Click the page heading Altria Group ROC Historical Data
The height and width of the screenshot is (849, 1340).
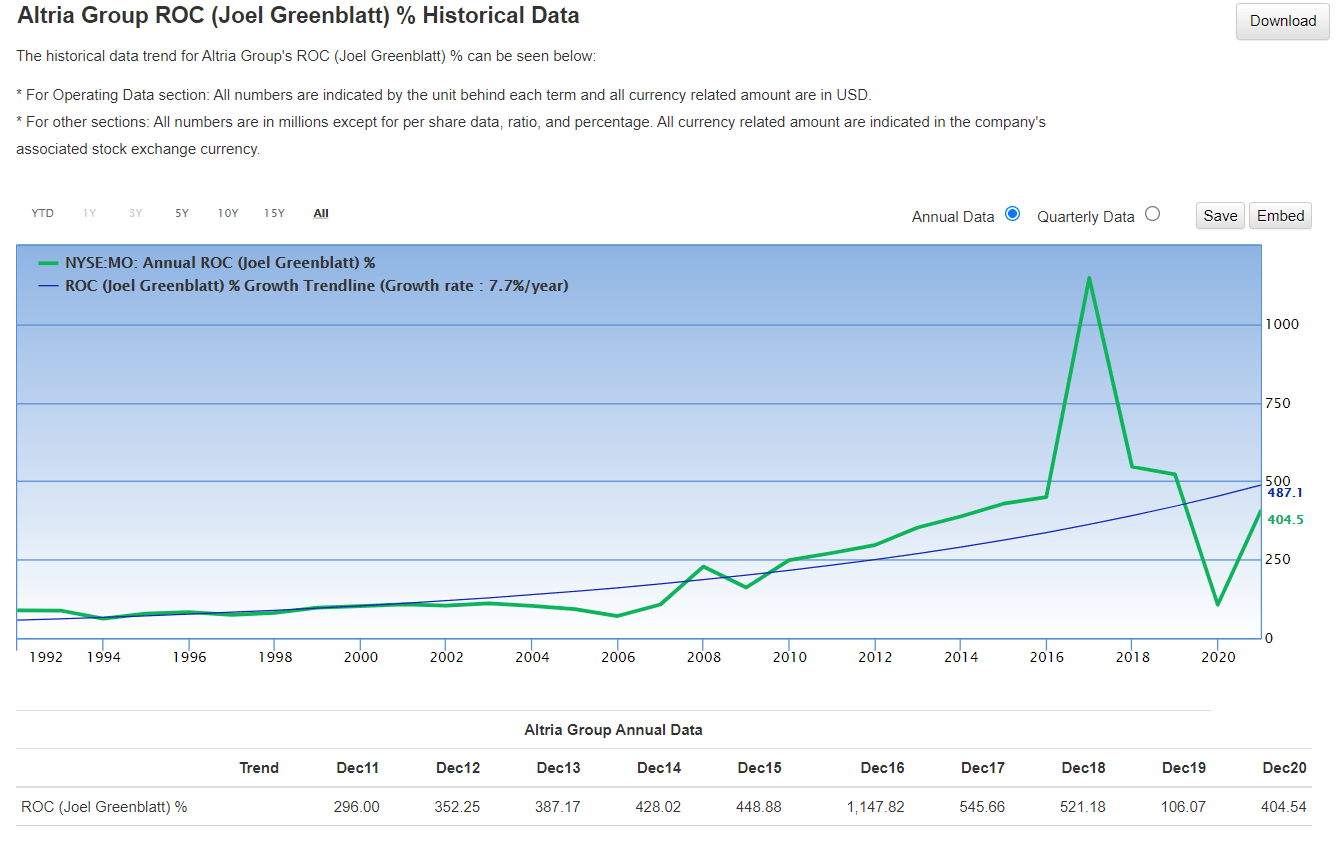[x=298, y=16]
